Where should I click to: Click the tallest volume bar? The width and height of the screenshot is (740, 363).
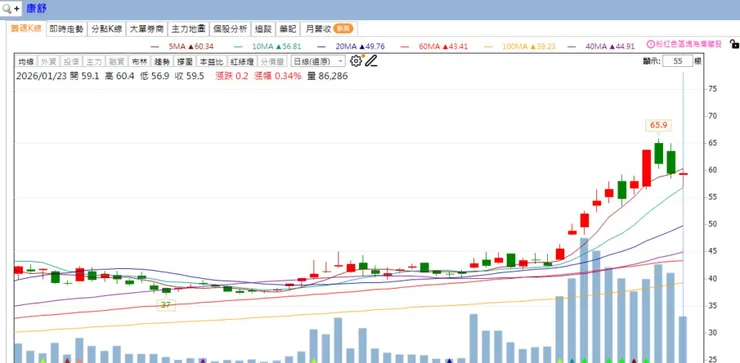(584, 300)
